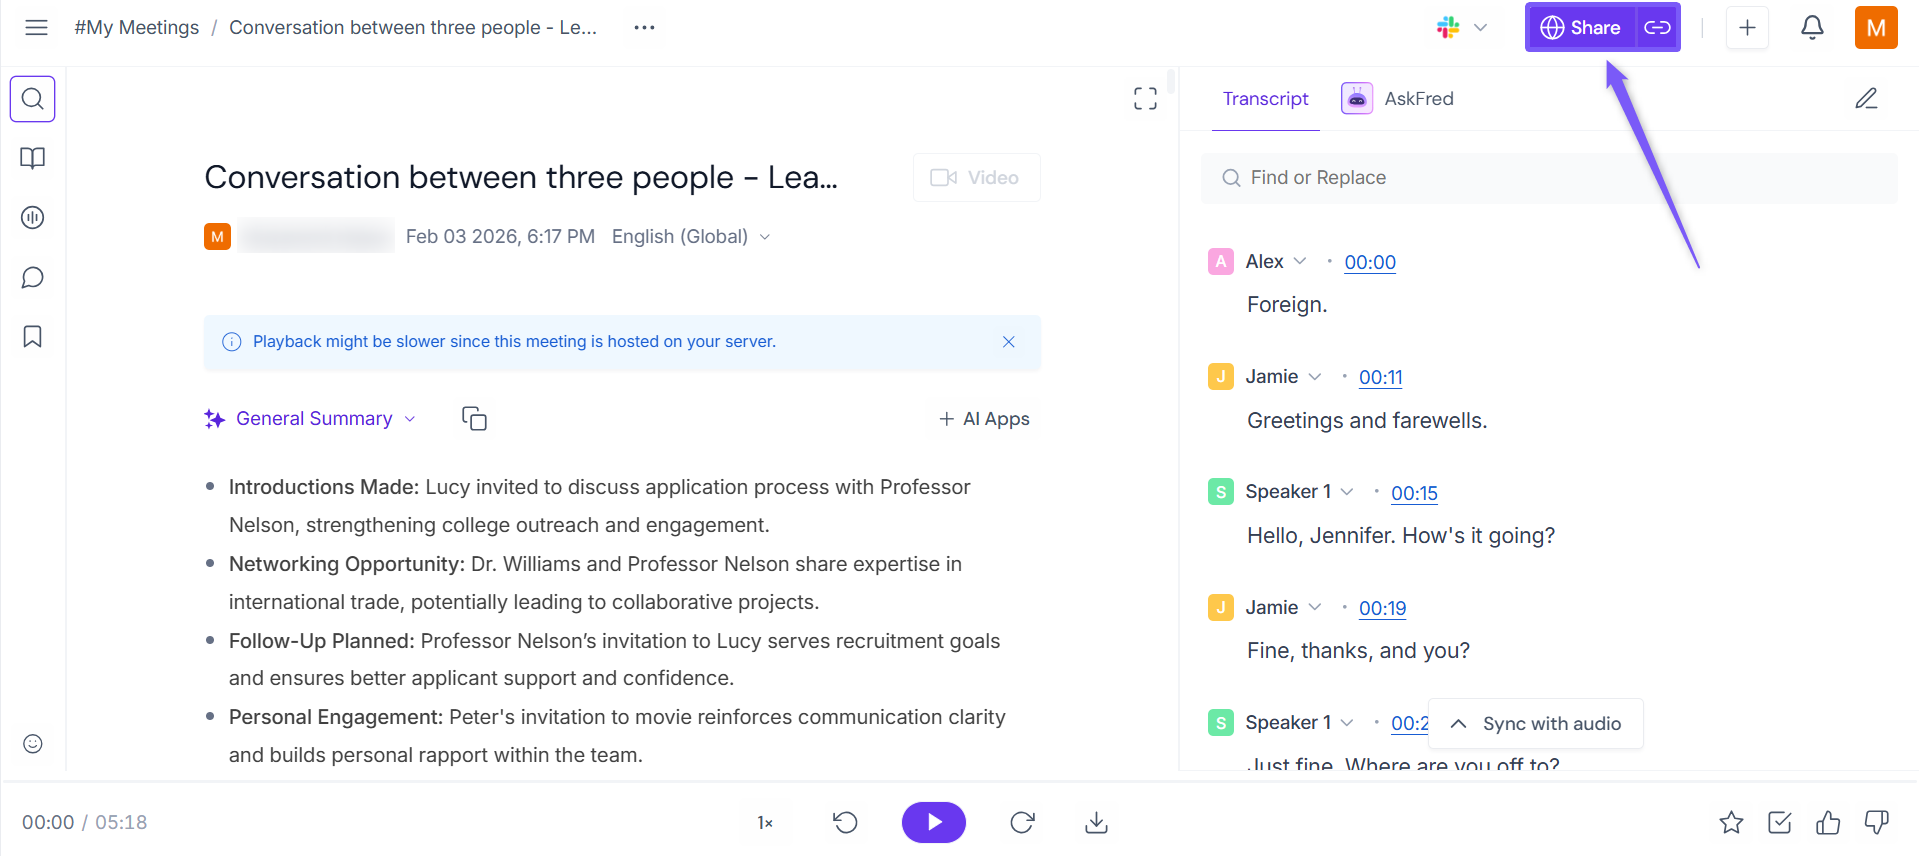Open the audio analytics sidebar icon
Screen dimensions: 1919x856
coord(32,217)
